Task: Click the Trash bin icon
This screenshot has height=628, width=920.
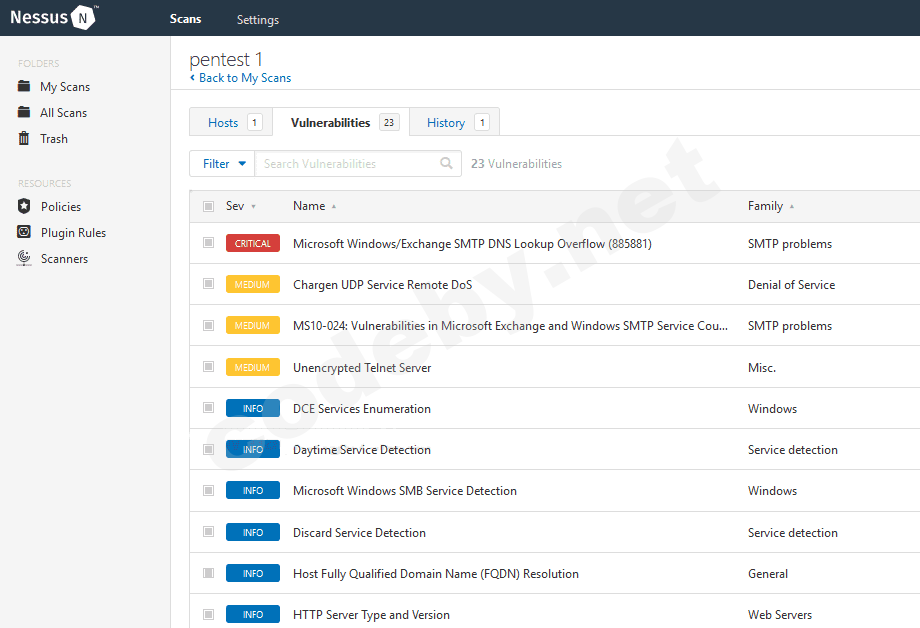Action: (x=24, y=139)
